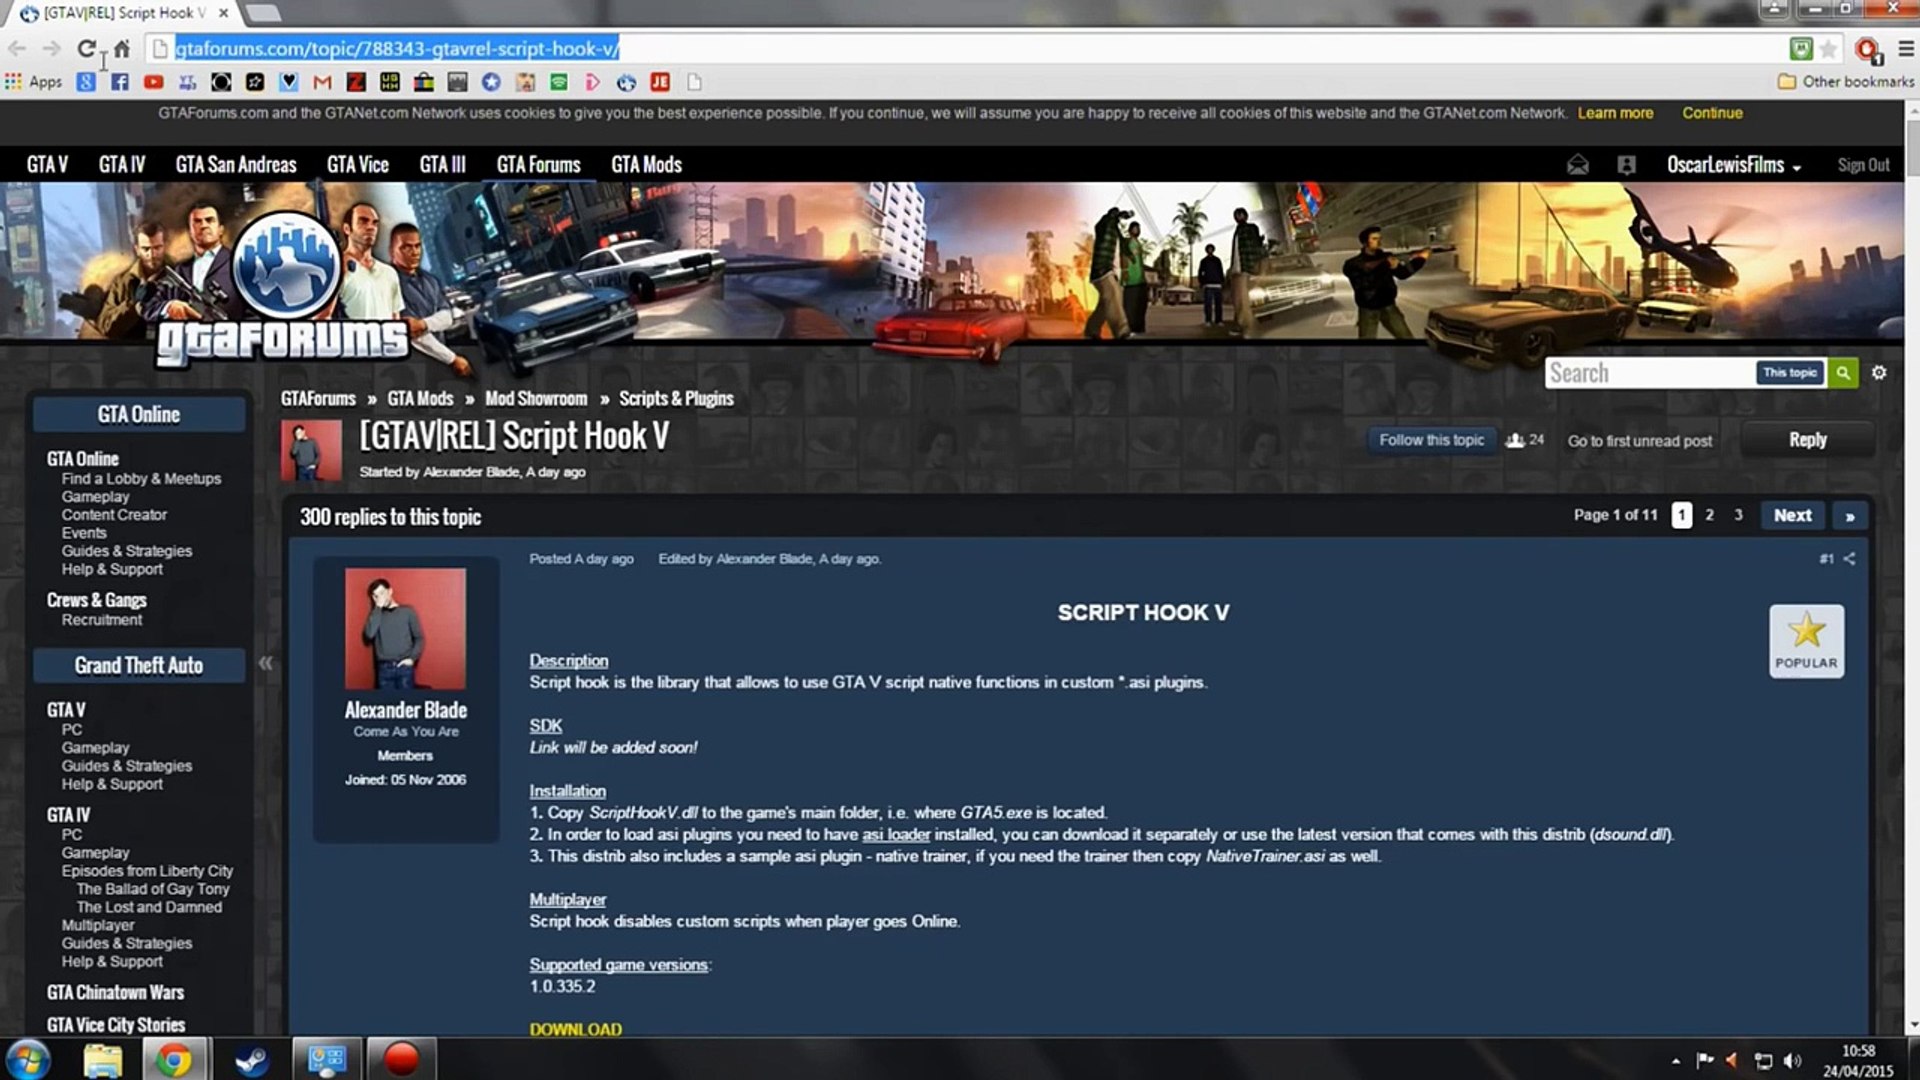Click the share icon on post #1
1920x1080 pixels.
1850,559
